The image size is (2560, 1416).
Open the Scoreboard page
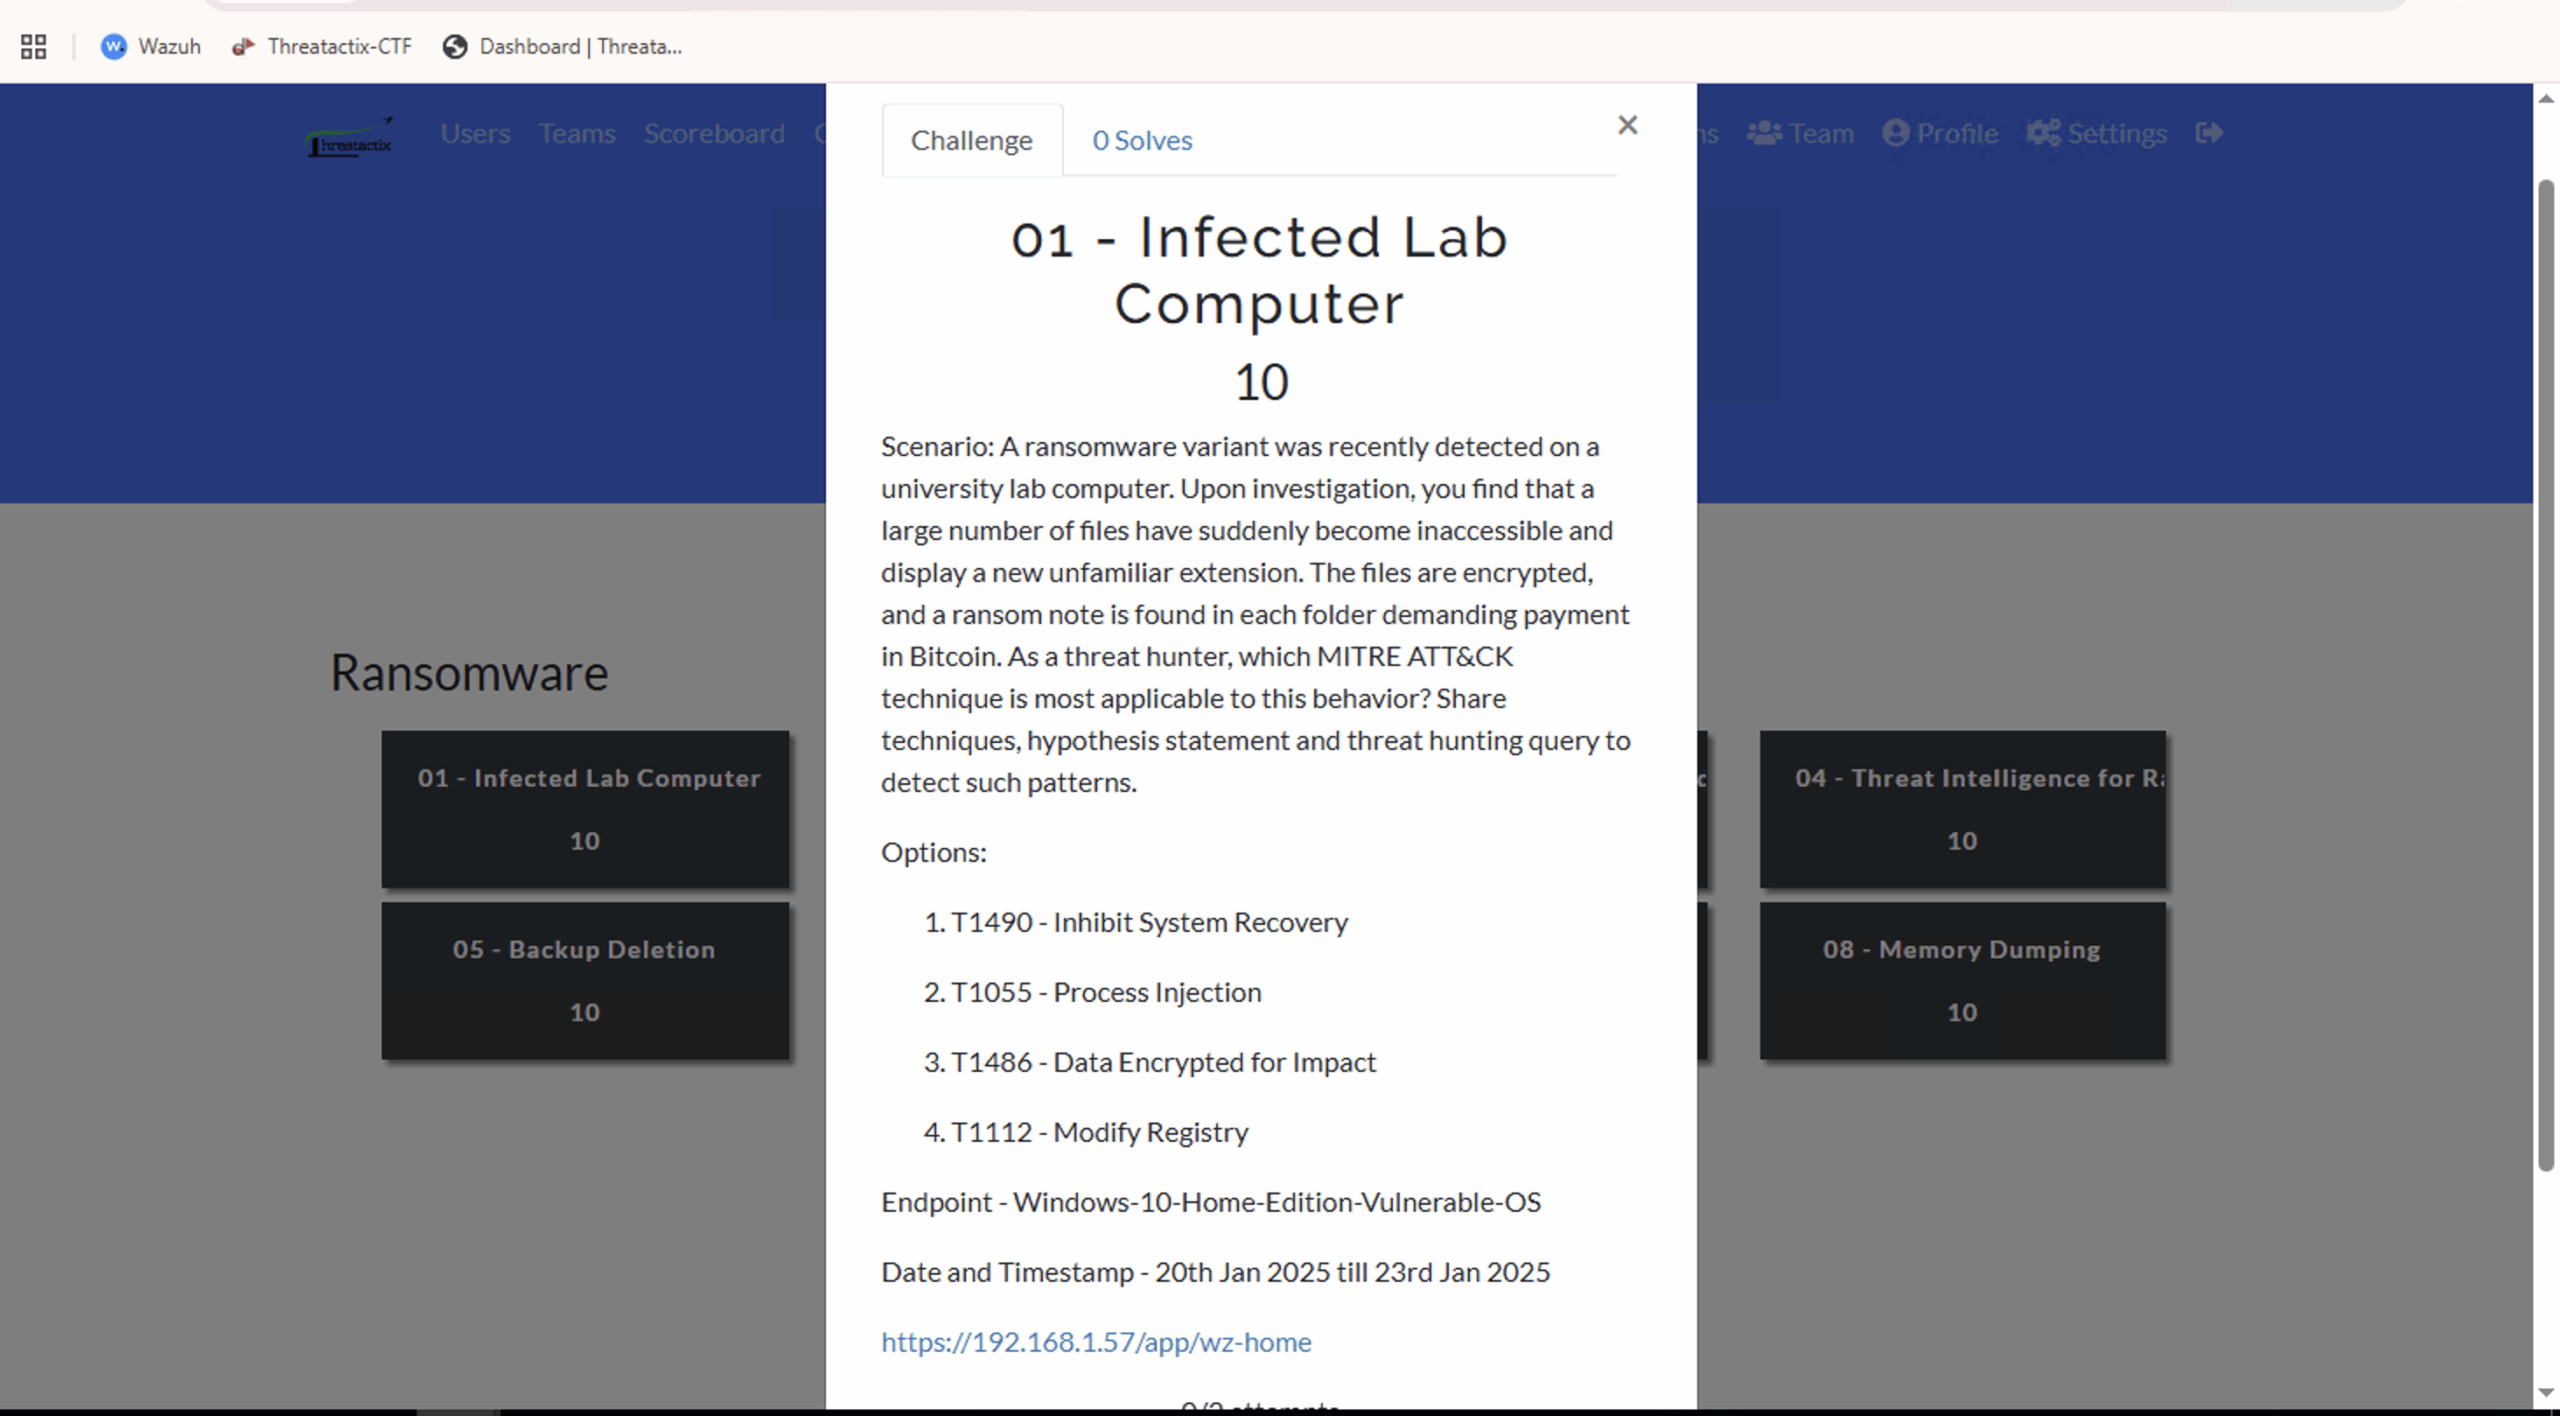tap(714, 133)
